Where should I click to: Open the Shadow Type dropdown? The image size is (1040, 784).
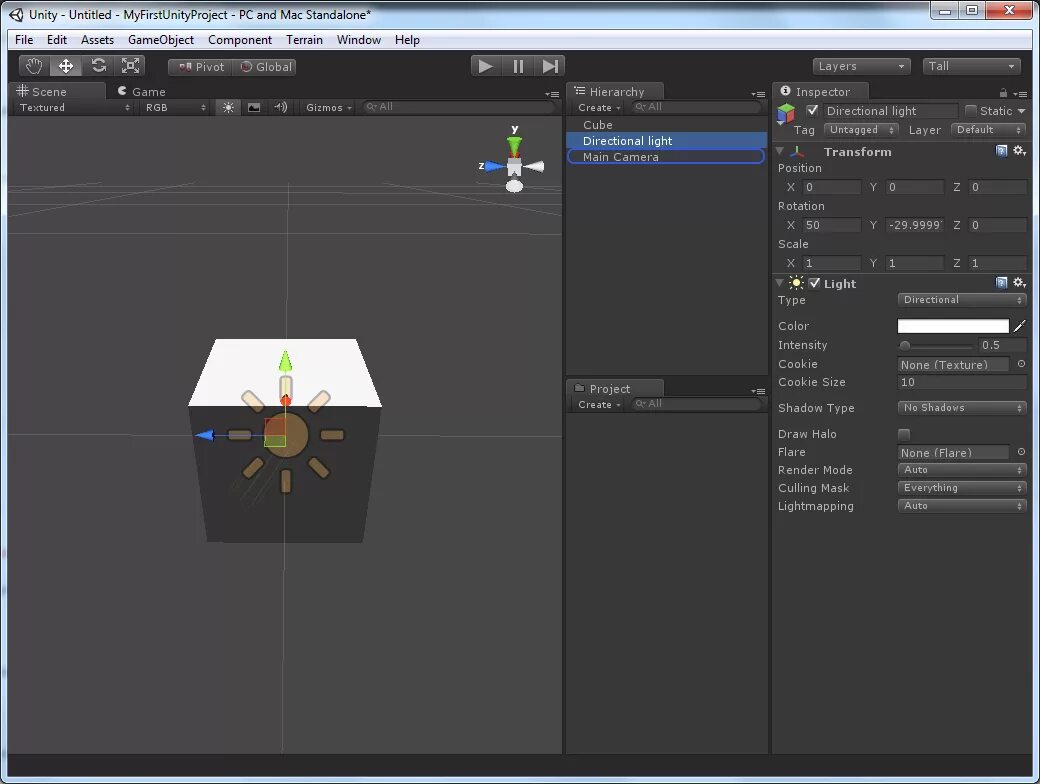(962, 408)
